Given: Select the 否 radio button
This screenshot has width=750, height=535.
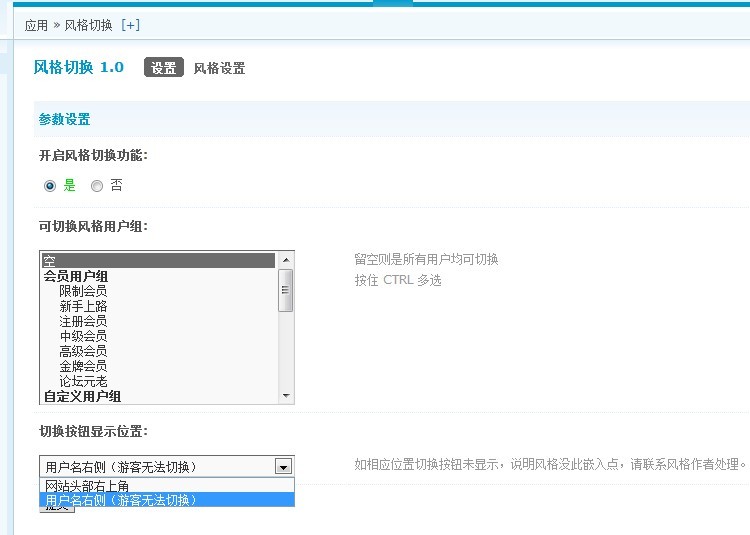Looking at the screenshot, I should [x=97, y=186].
